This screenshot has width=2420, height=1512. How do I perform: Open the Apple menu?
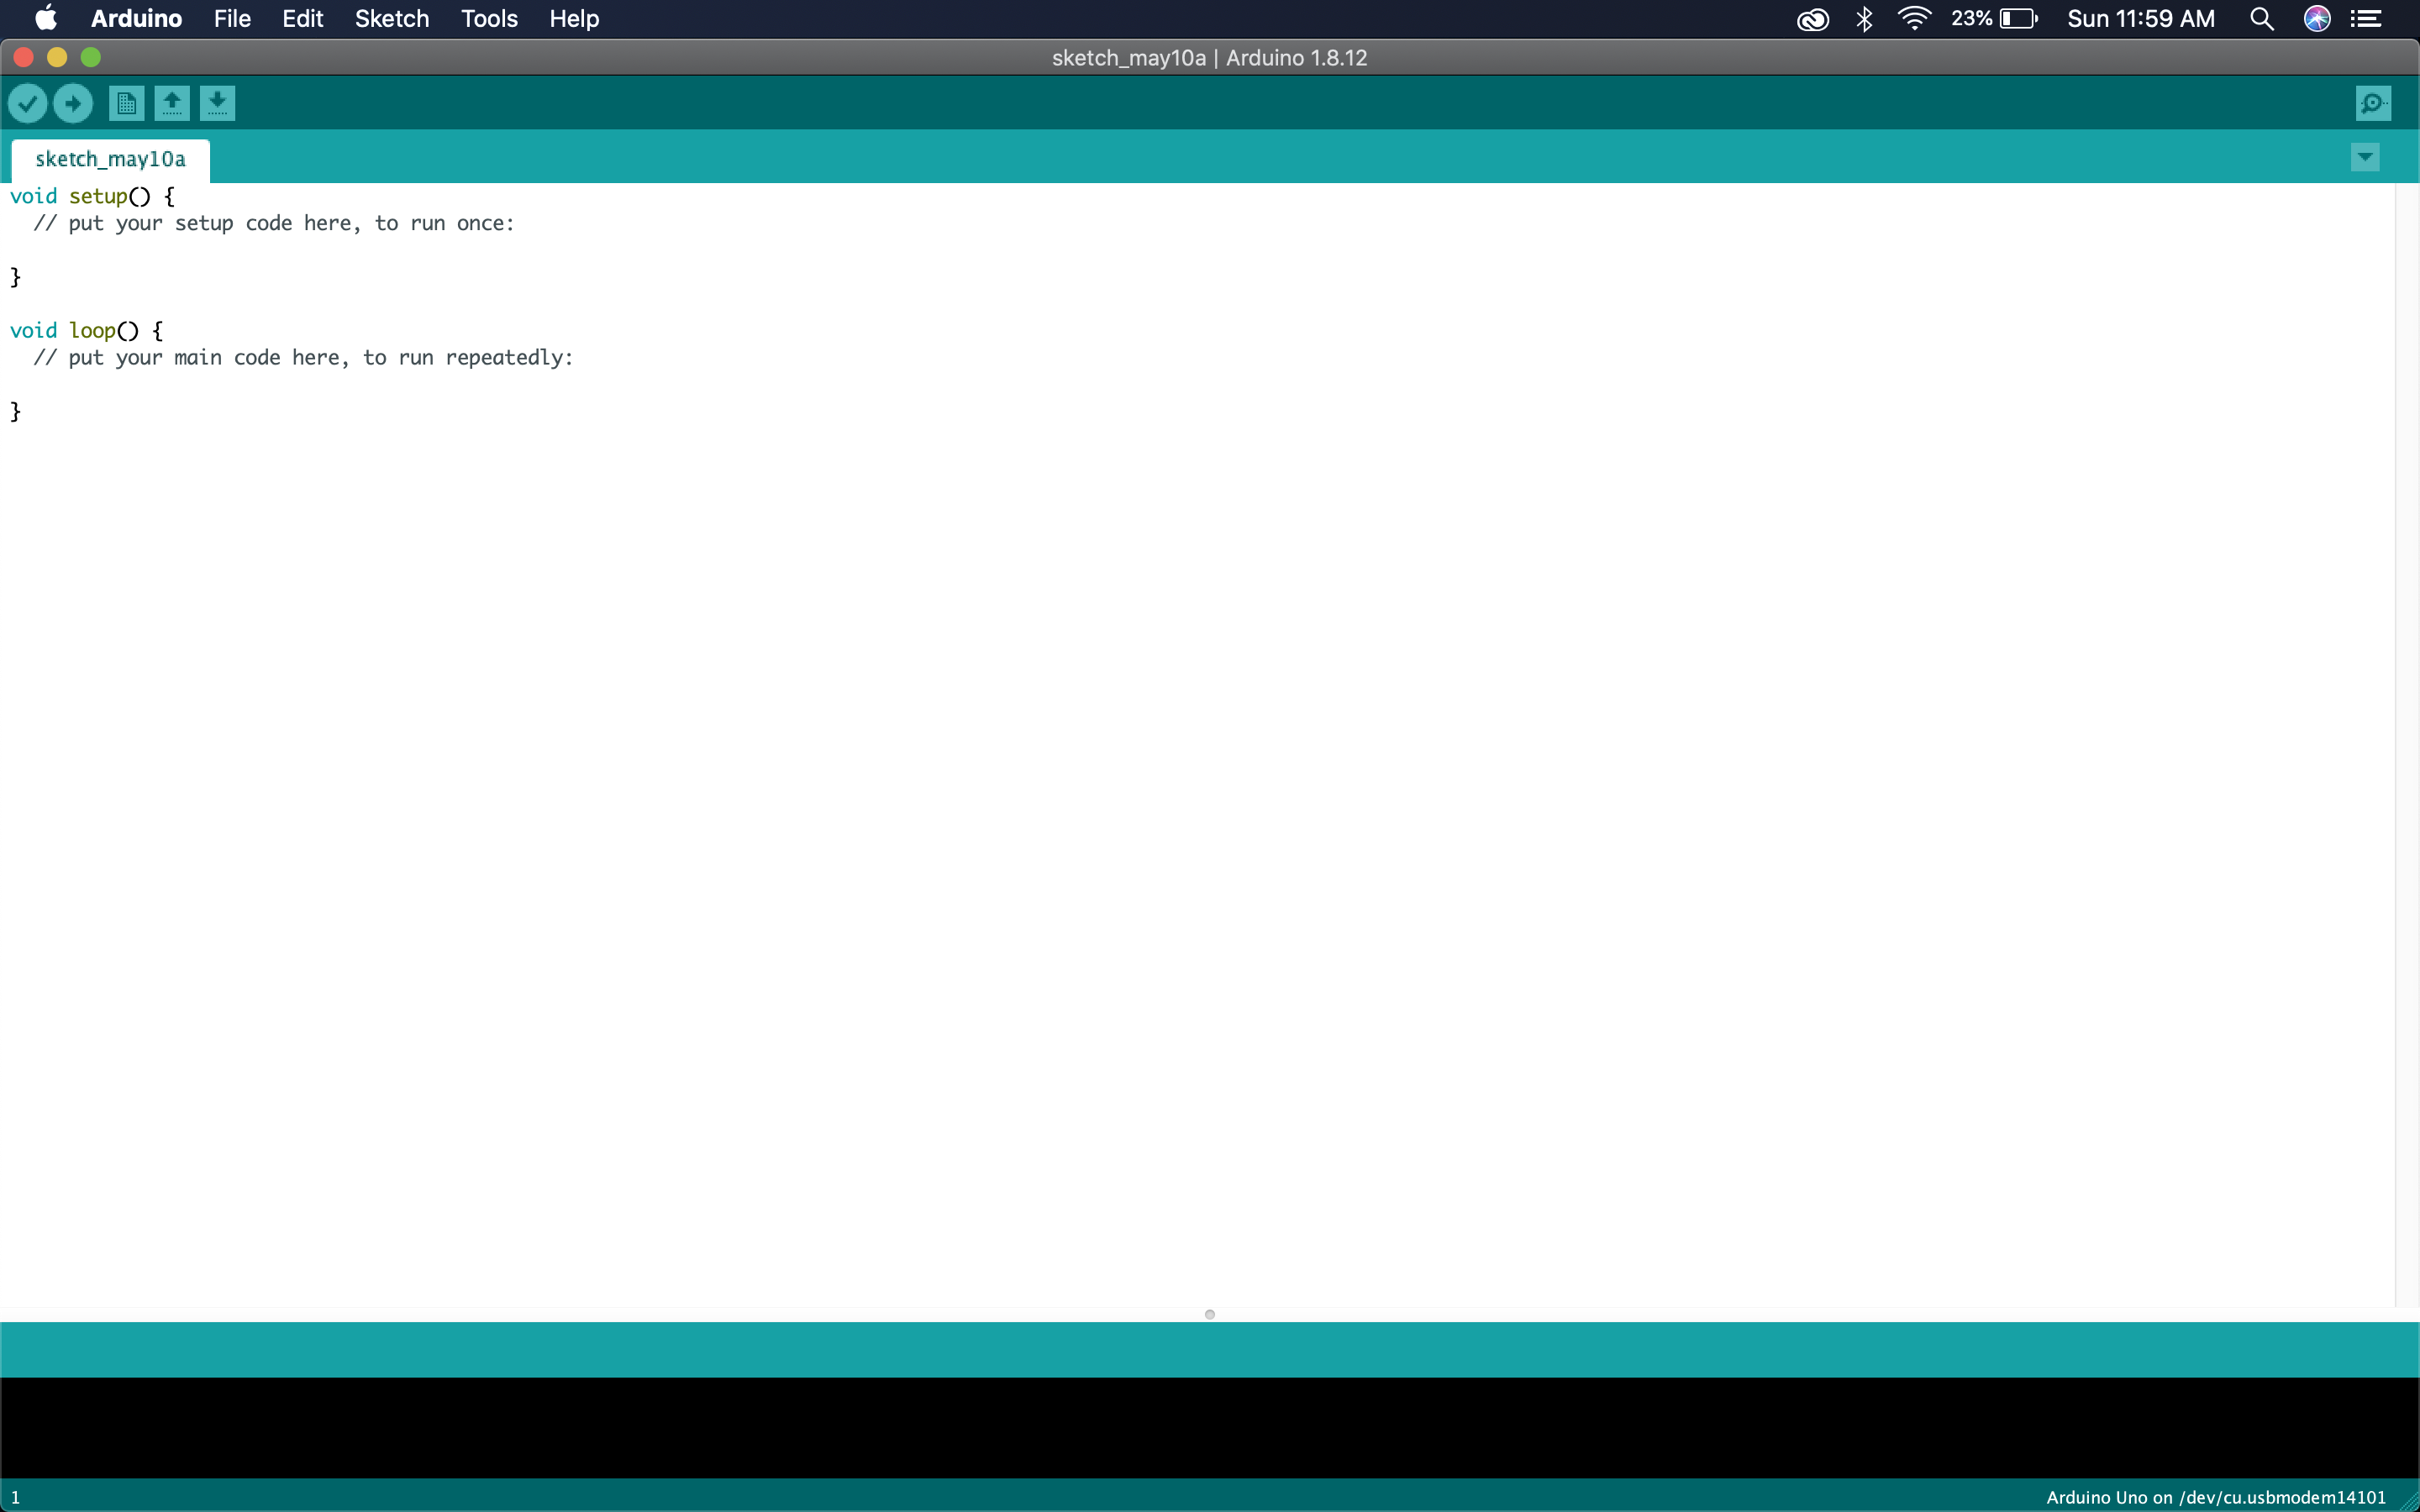point(45,18)
